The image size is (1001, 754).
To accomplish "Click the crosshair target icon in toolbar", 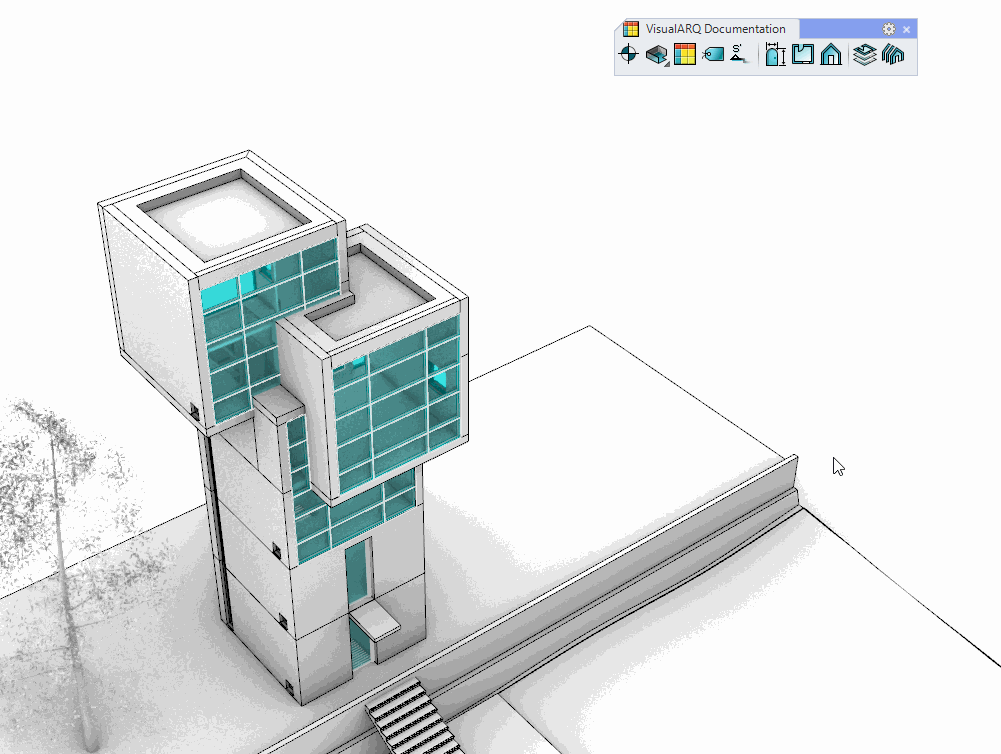I will [629, 55].
